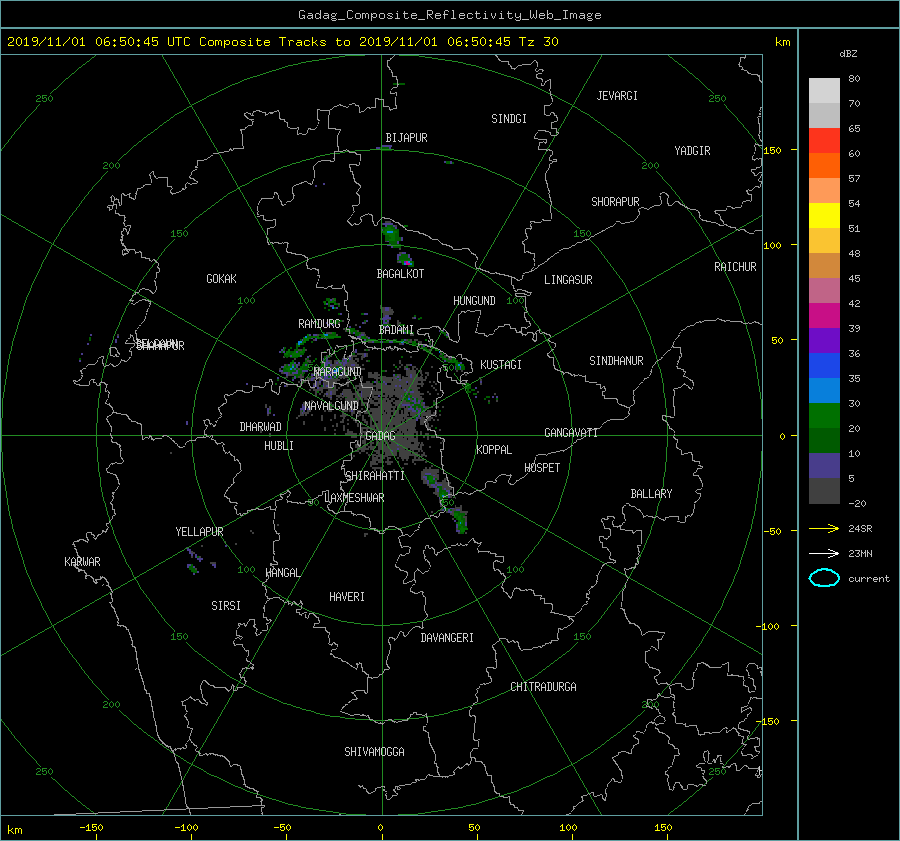
Task: Click the green radar echo north of BAGALKOT
Action: pyautogui.click(x=391, y=234)
